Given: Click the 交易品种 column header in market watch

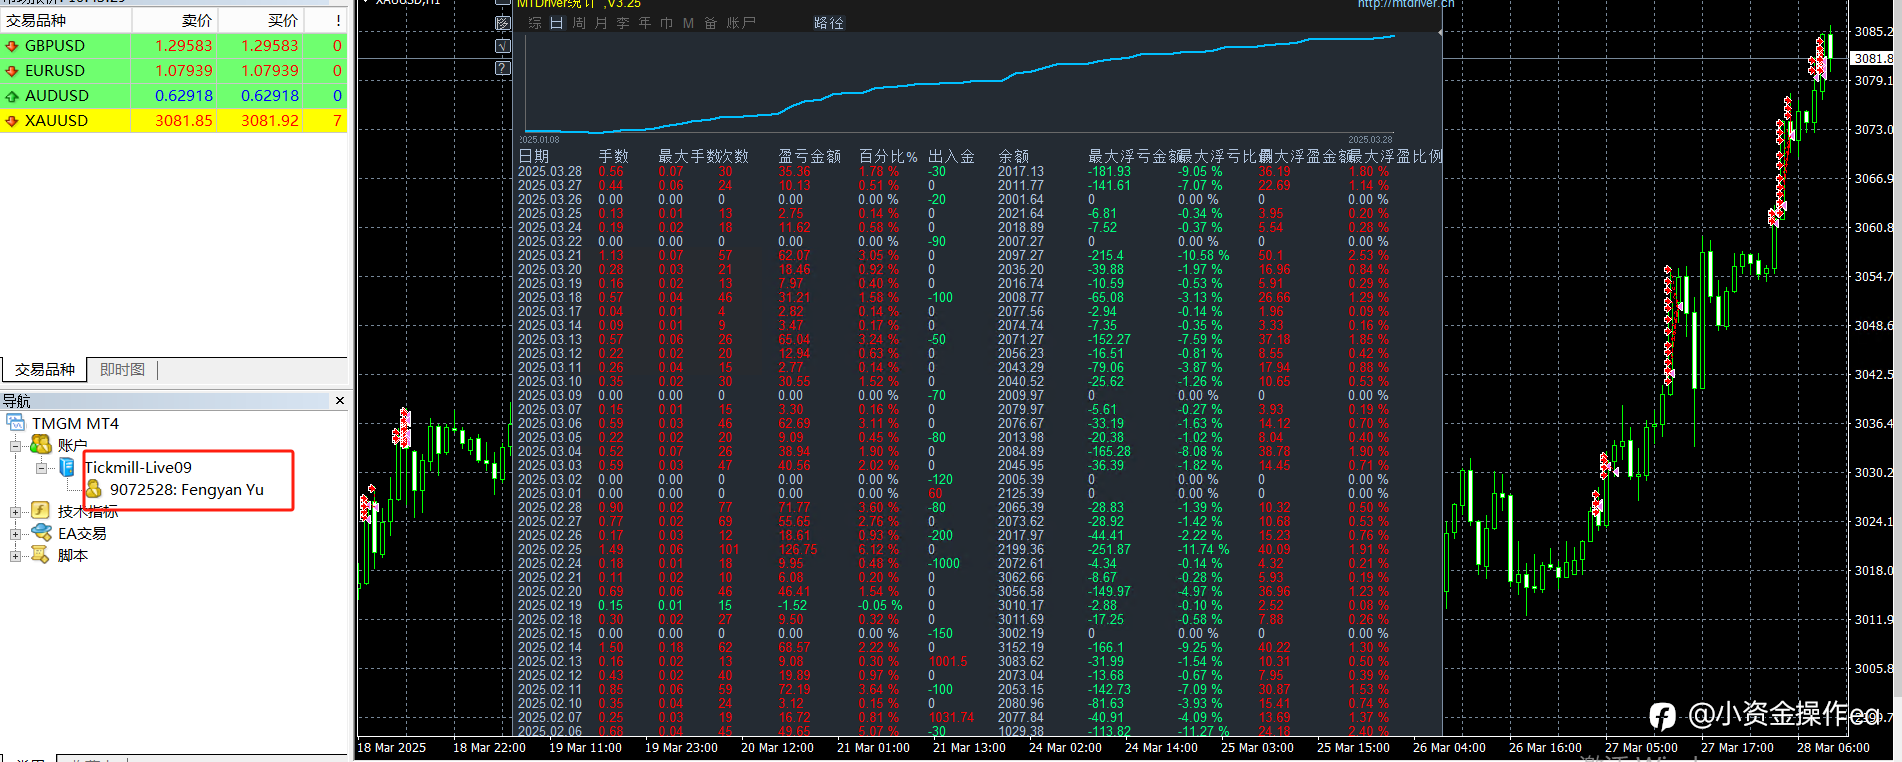Looking at the screenshot, I should (x=66, y=20).
